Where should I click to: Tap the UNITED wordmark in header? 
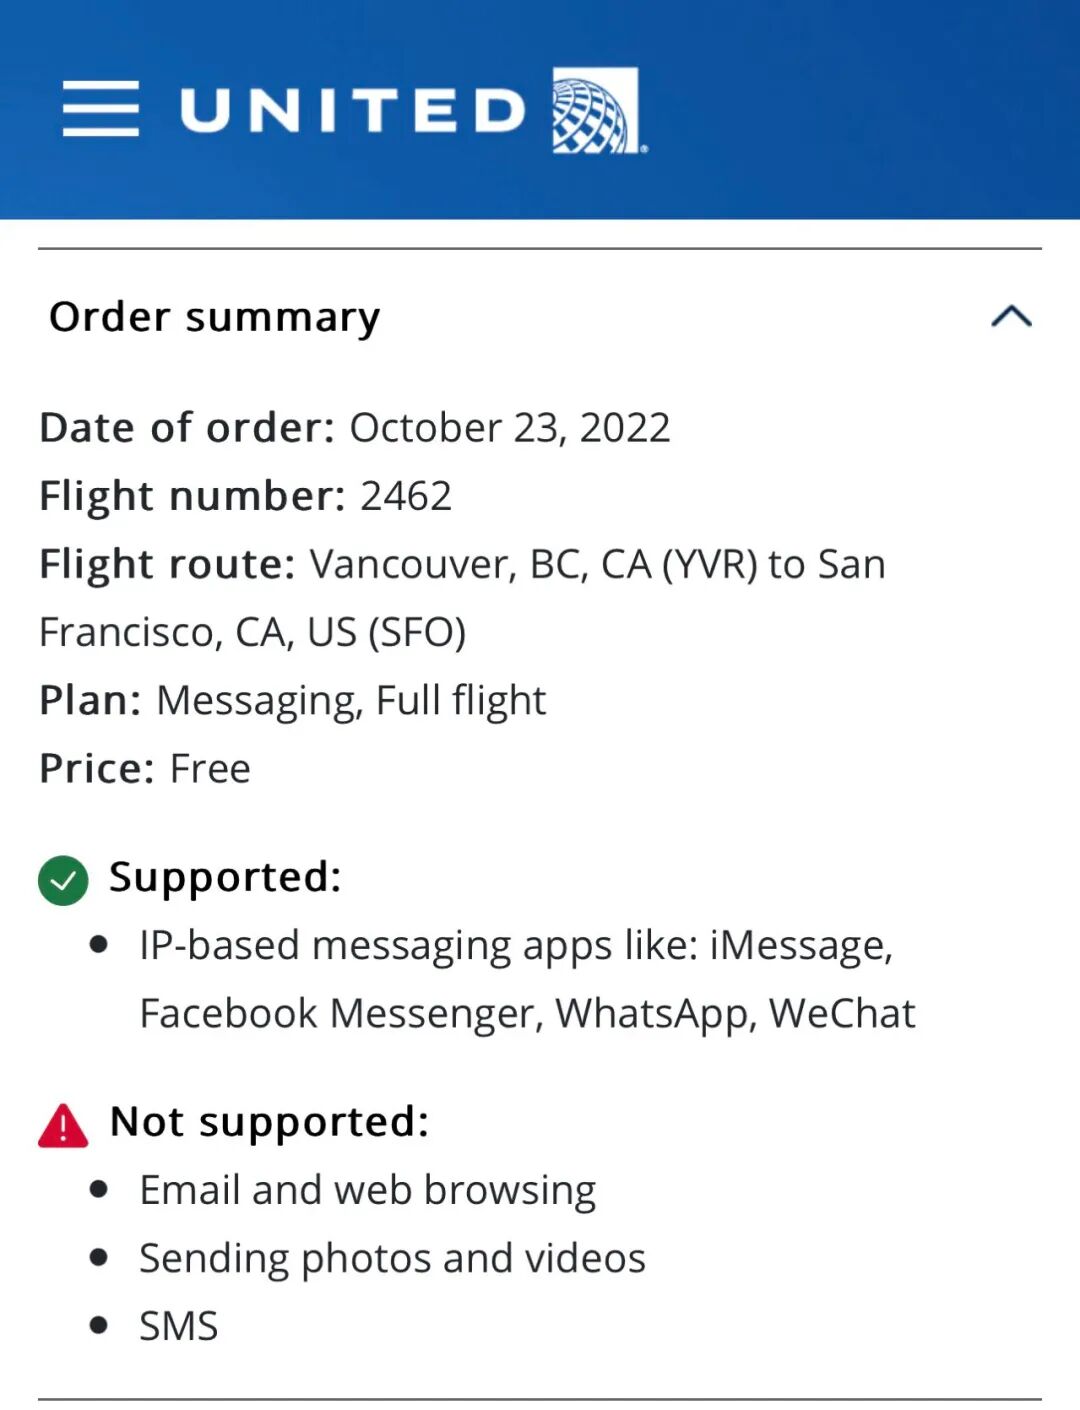click(352, 110)
